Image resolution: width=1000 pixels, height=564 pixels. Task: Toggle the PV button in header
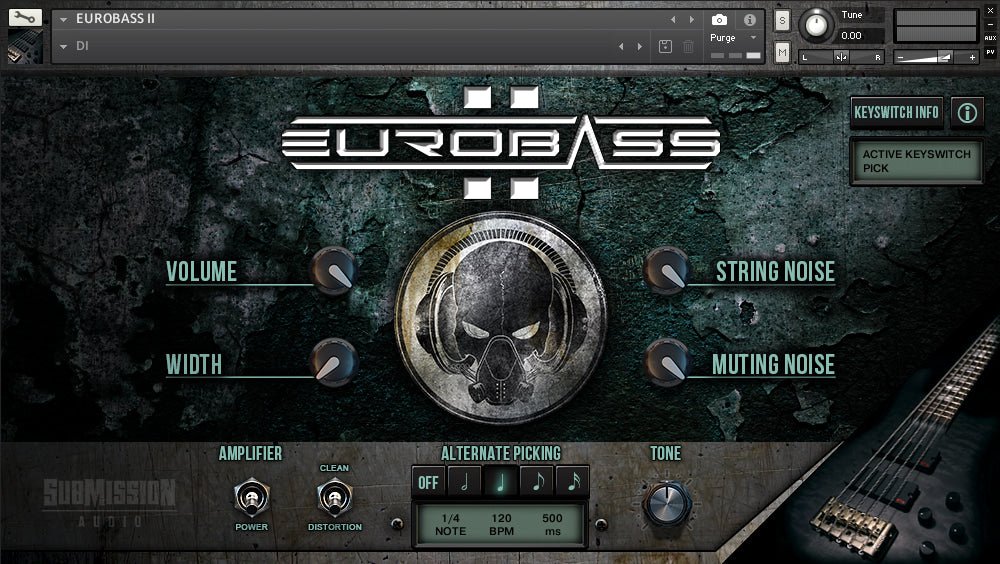click(x=990, y=52)
